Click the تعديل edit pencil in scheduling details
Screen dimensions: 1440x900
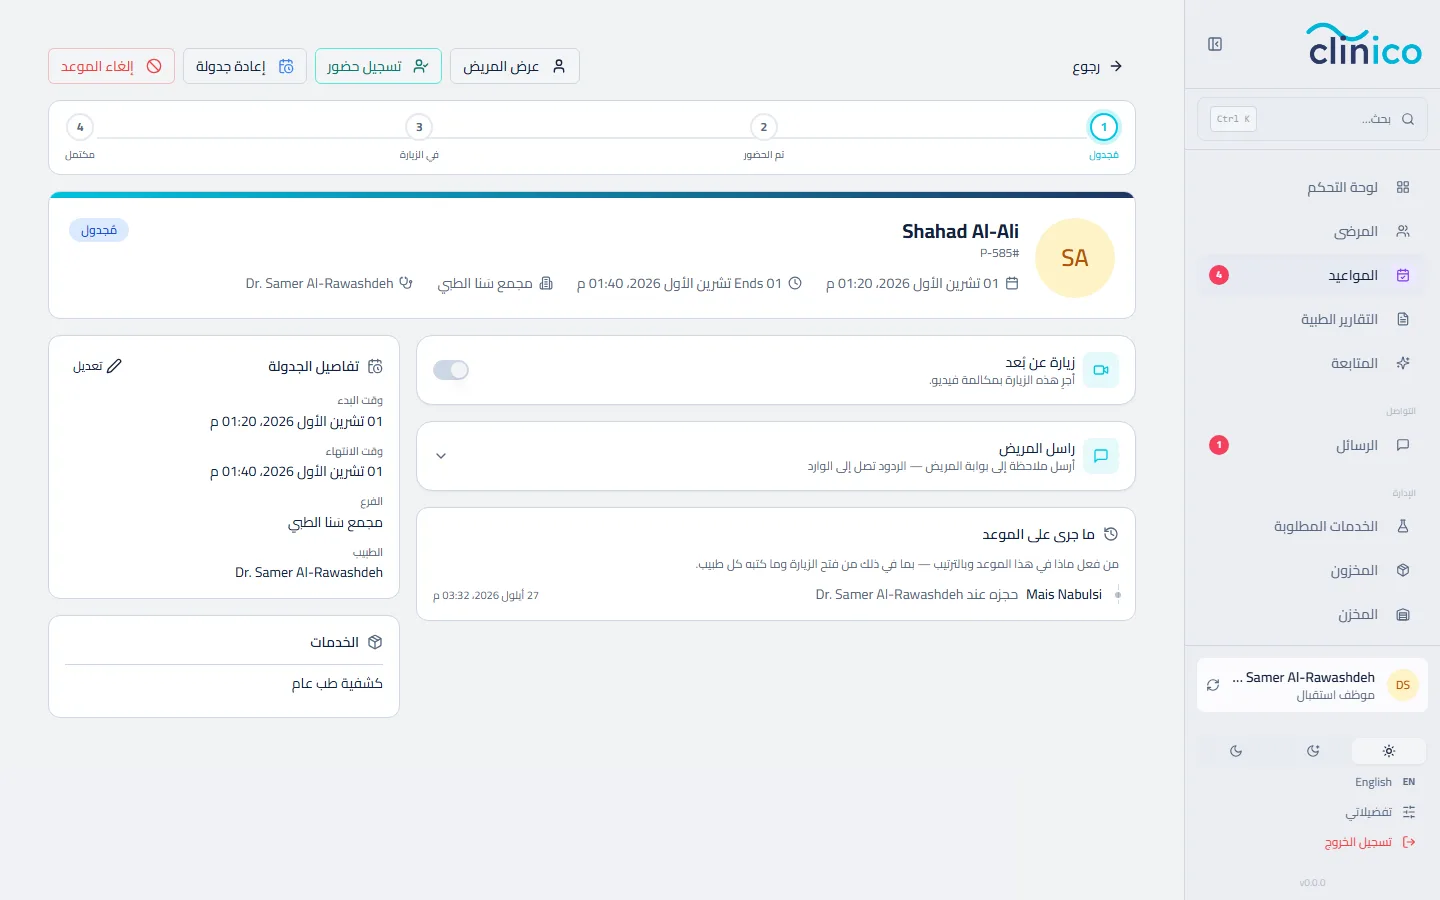[97, 366]
